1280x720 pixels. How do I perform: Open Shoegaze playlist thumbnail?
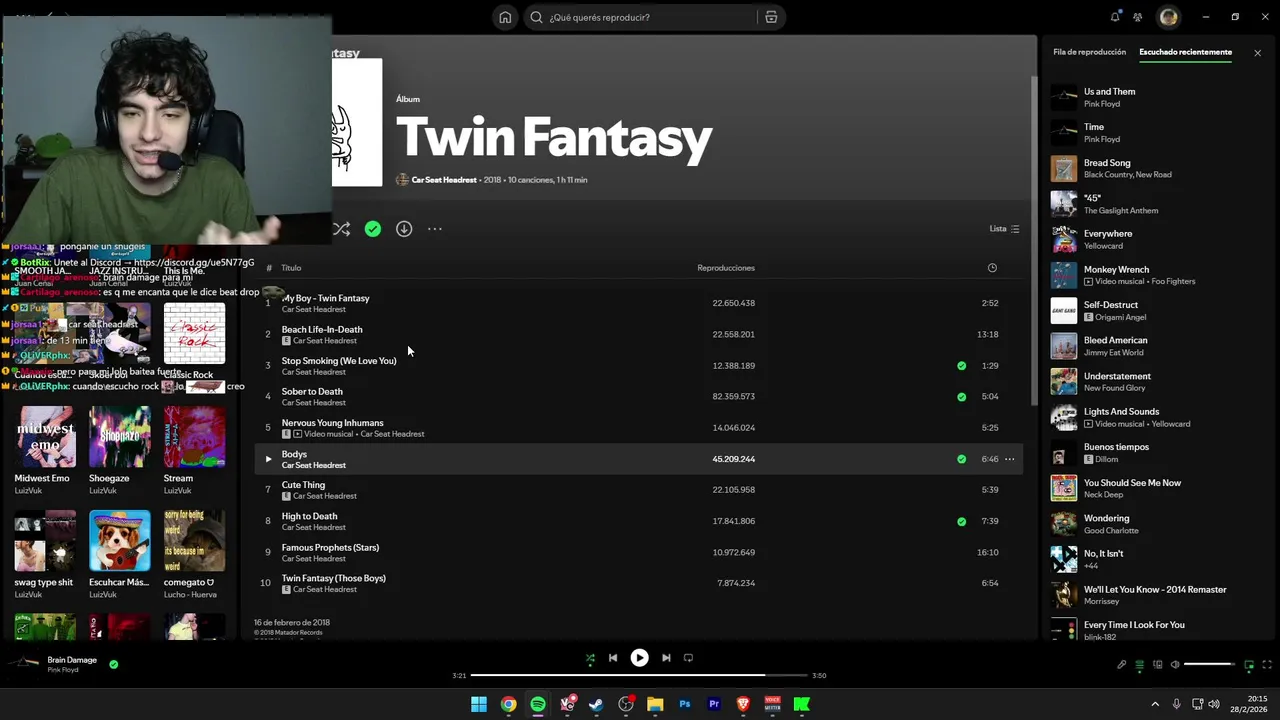coord(119,437)
